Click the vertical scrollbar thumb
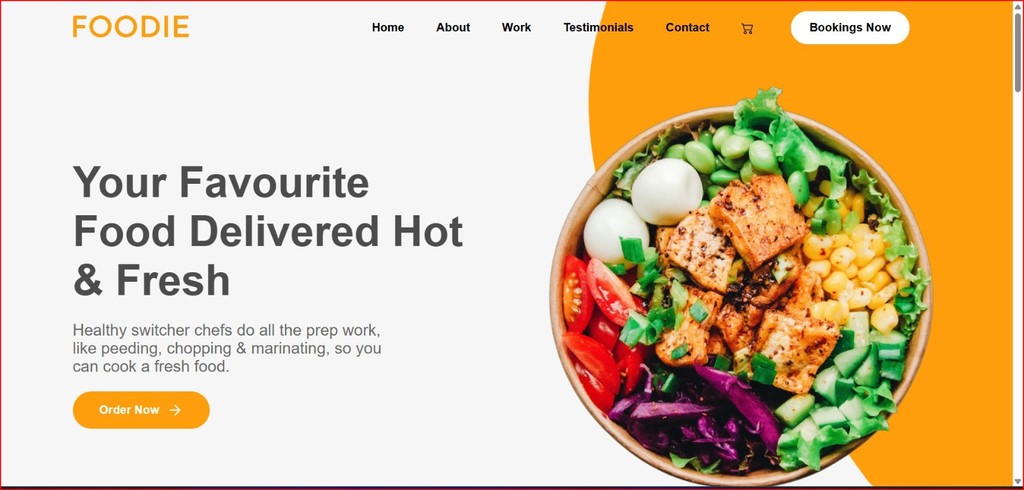Viewport: 1024px width, 490px height. pyautogui.click(x=1017, y=52)
